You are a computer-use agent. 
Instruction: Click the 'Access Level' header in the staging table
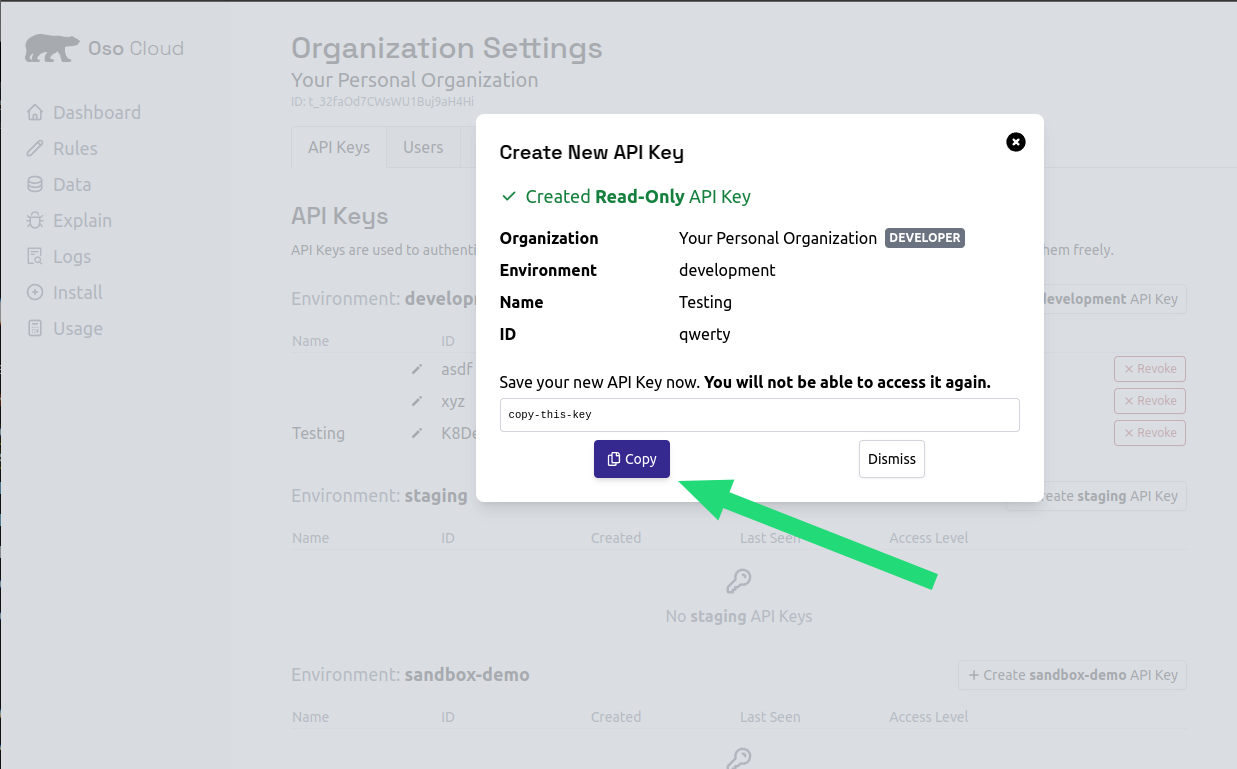pyautogui.click(x=929, y=538)
